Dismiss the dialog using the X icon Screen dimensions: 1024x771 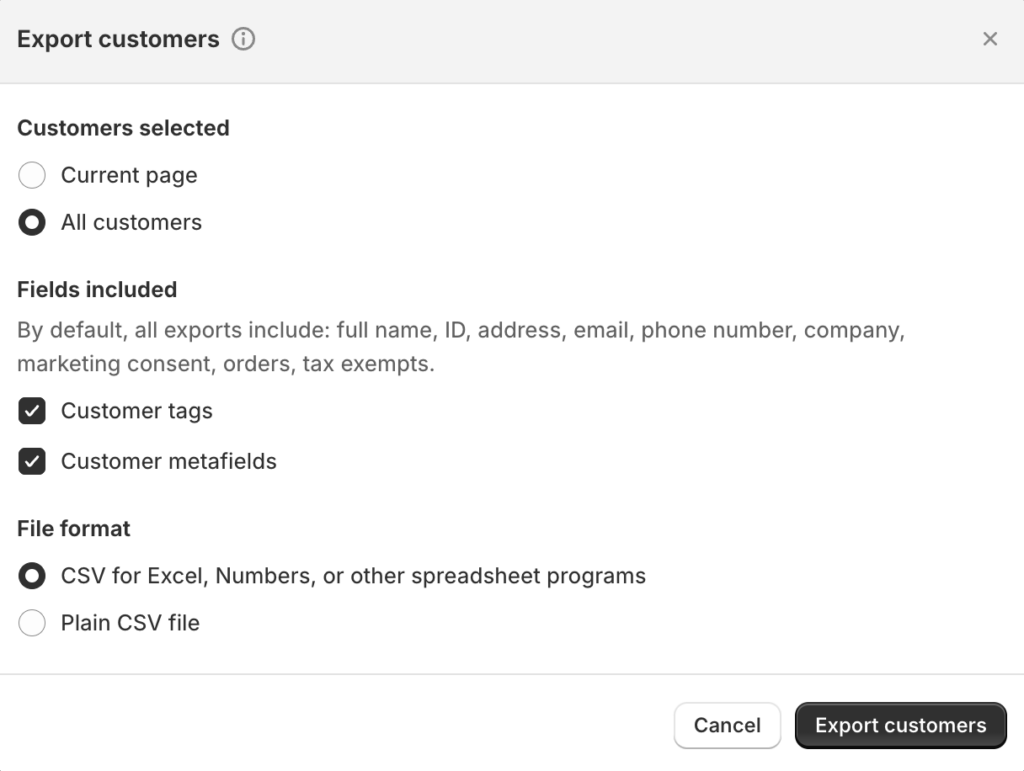tap(990, 39)
